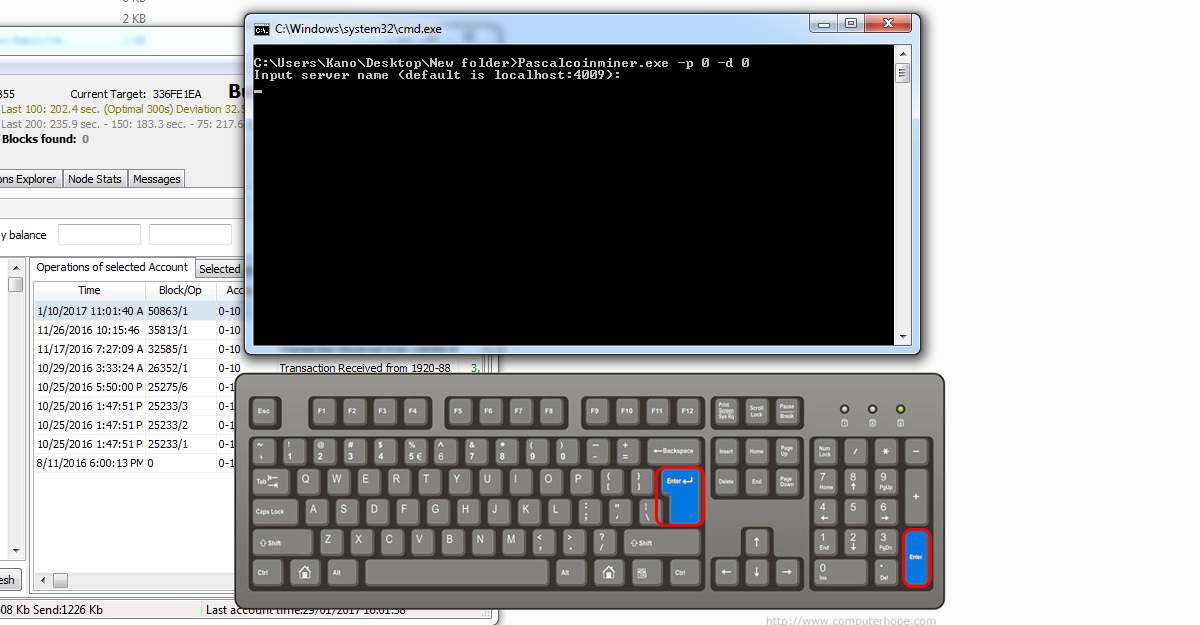Click the Num Lock key on the keypad
Screen dimensions: 1200x625
[824, 452]
